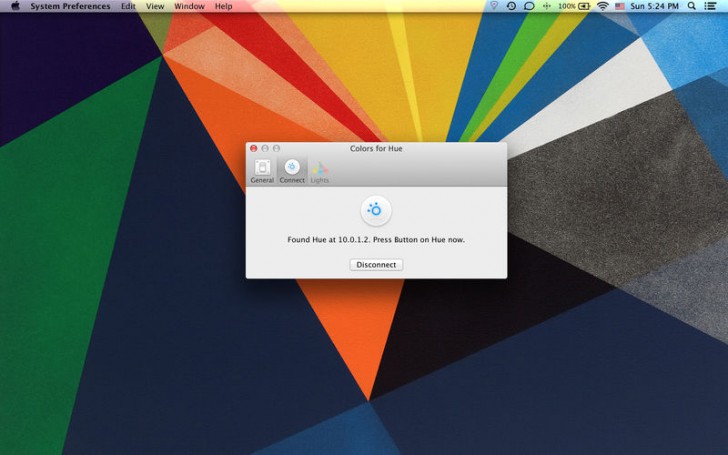The width and height of the screenshot is (728, 455).
Task: Open Spotlight search
Action: point(691,6)
